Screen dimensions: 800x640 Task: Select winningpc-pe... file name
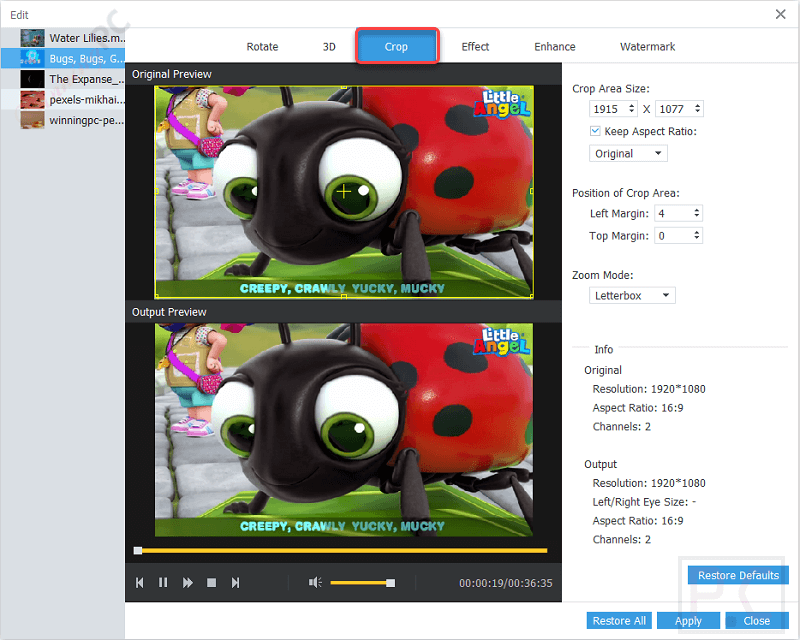pyautogui.click(x=87, y=121)
